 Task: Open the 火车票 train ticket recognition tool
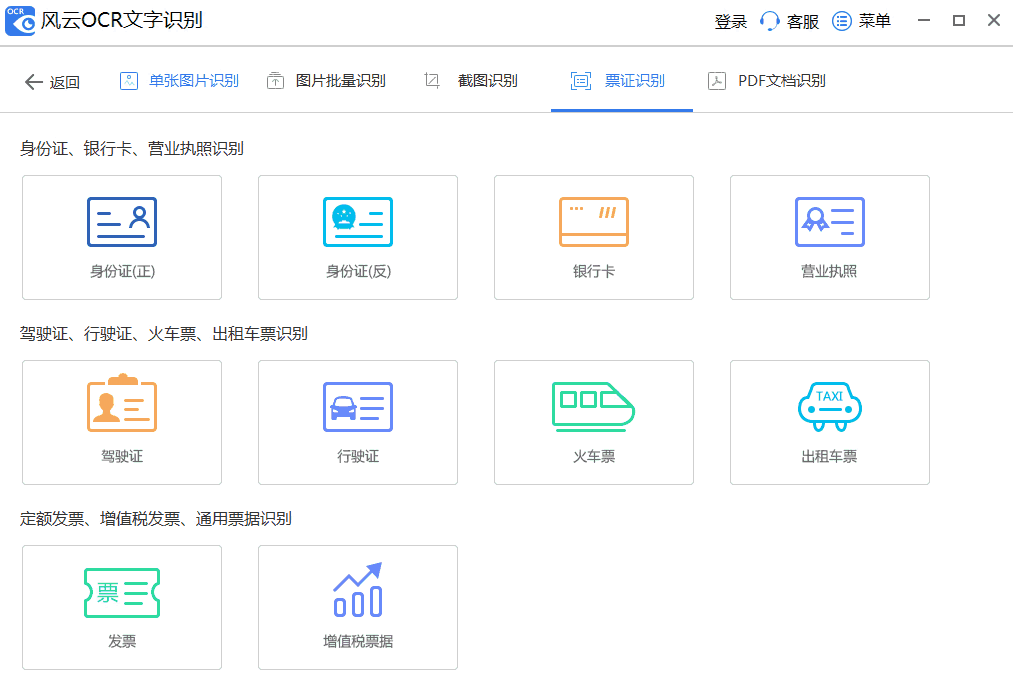click(x=593, y=422)
